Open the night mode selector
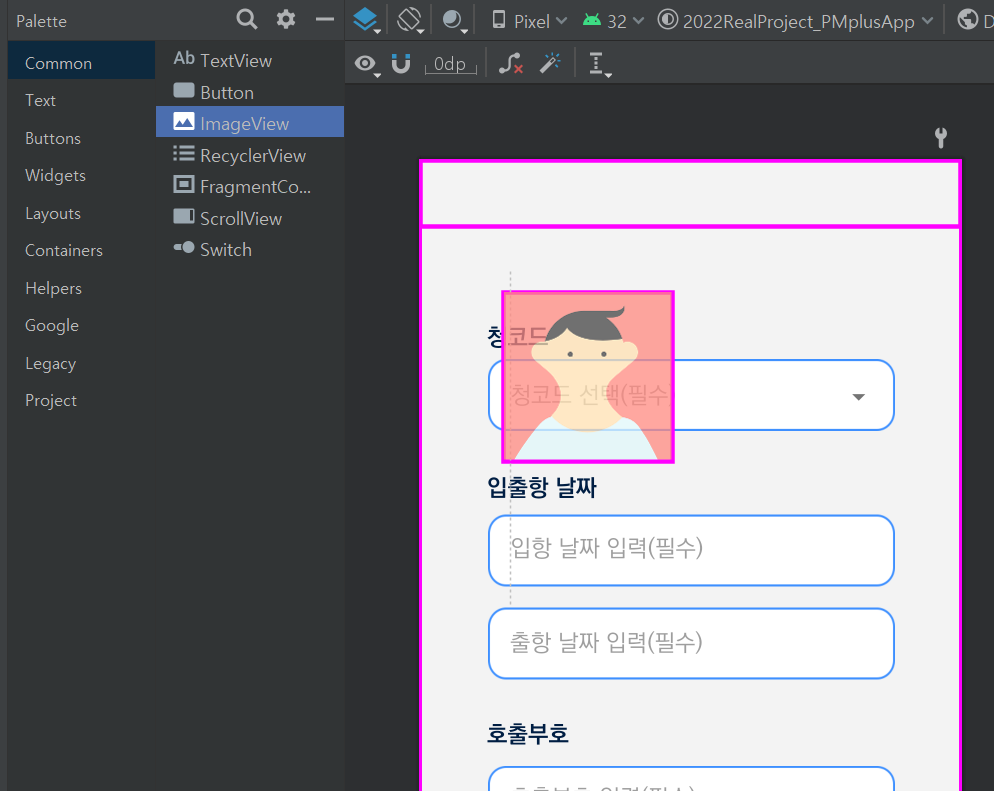Image resolution: width=994 pixels, height=791 pixels. [x=454, y=20]
